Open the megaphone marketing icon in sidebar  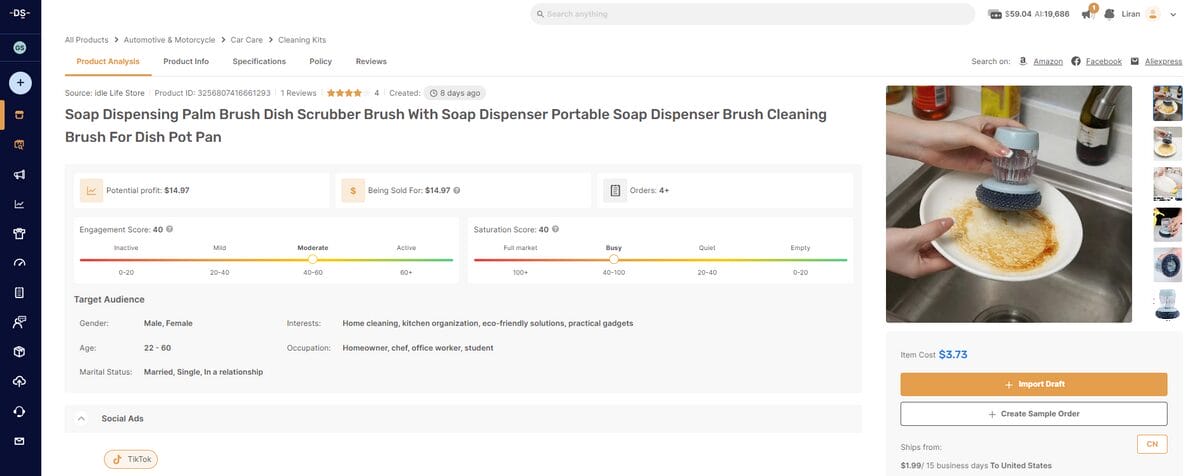[20, 174]
